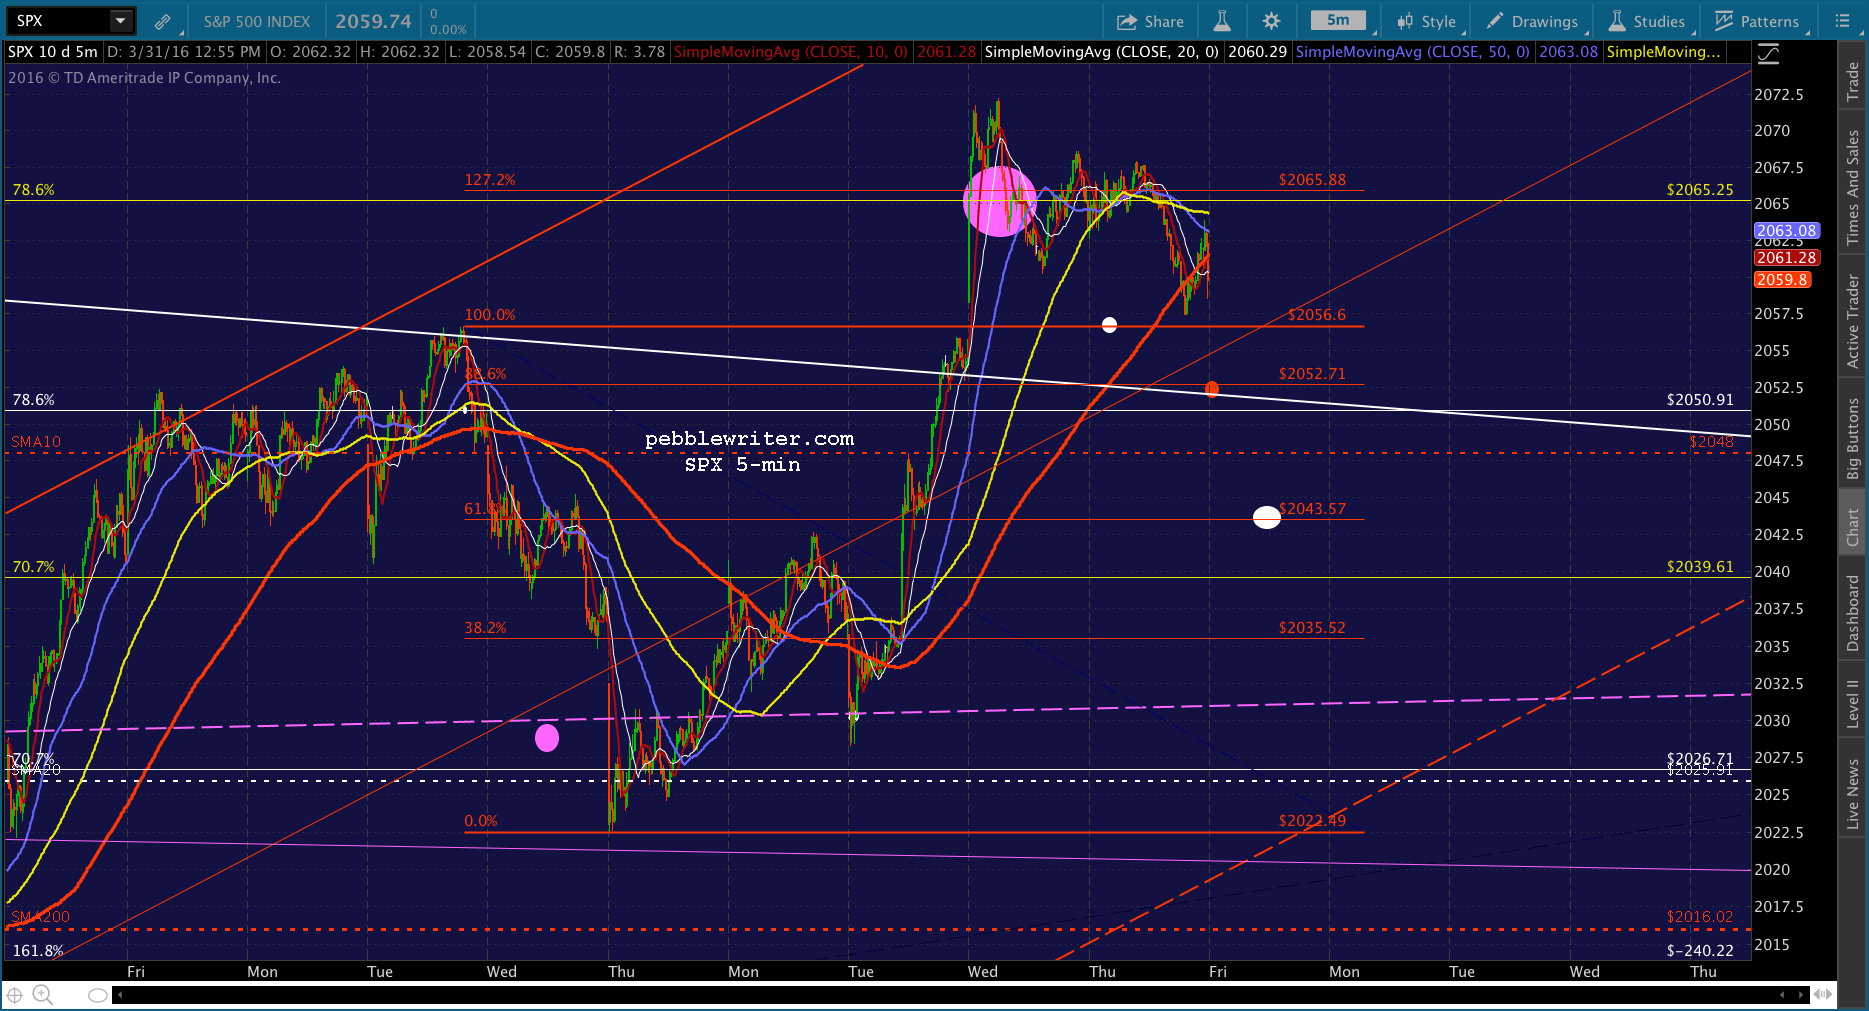
Task: Click the $2050.91 white level label
Action: point(1700,400)
